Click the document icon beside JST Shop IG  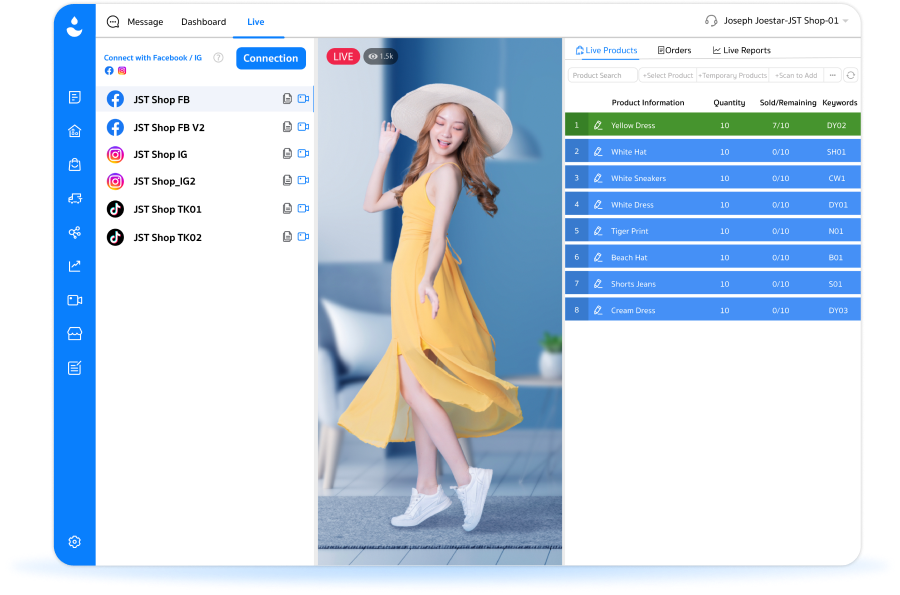coord(288,154)
